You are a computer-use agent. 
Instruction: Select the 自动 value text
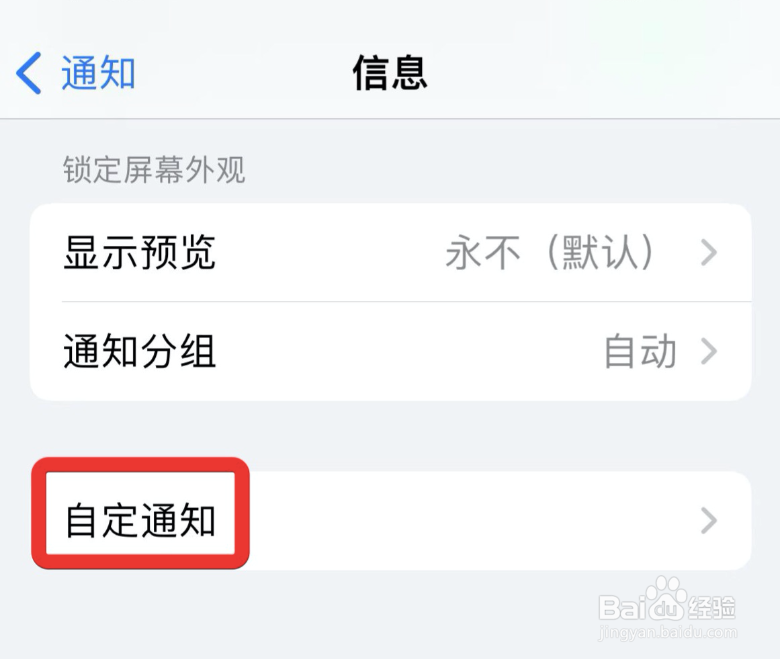(x=640, y=352)
